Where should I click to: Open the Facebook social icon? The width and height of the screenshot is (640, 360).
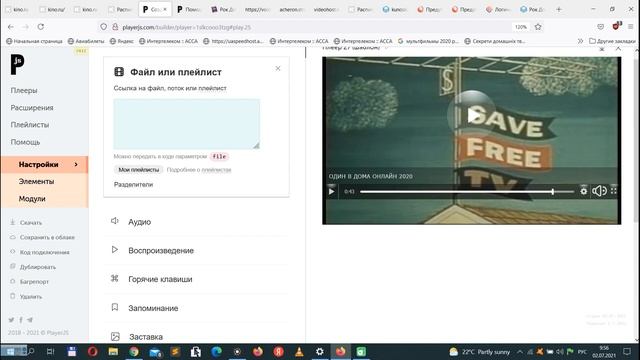(x=21, y=320)
